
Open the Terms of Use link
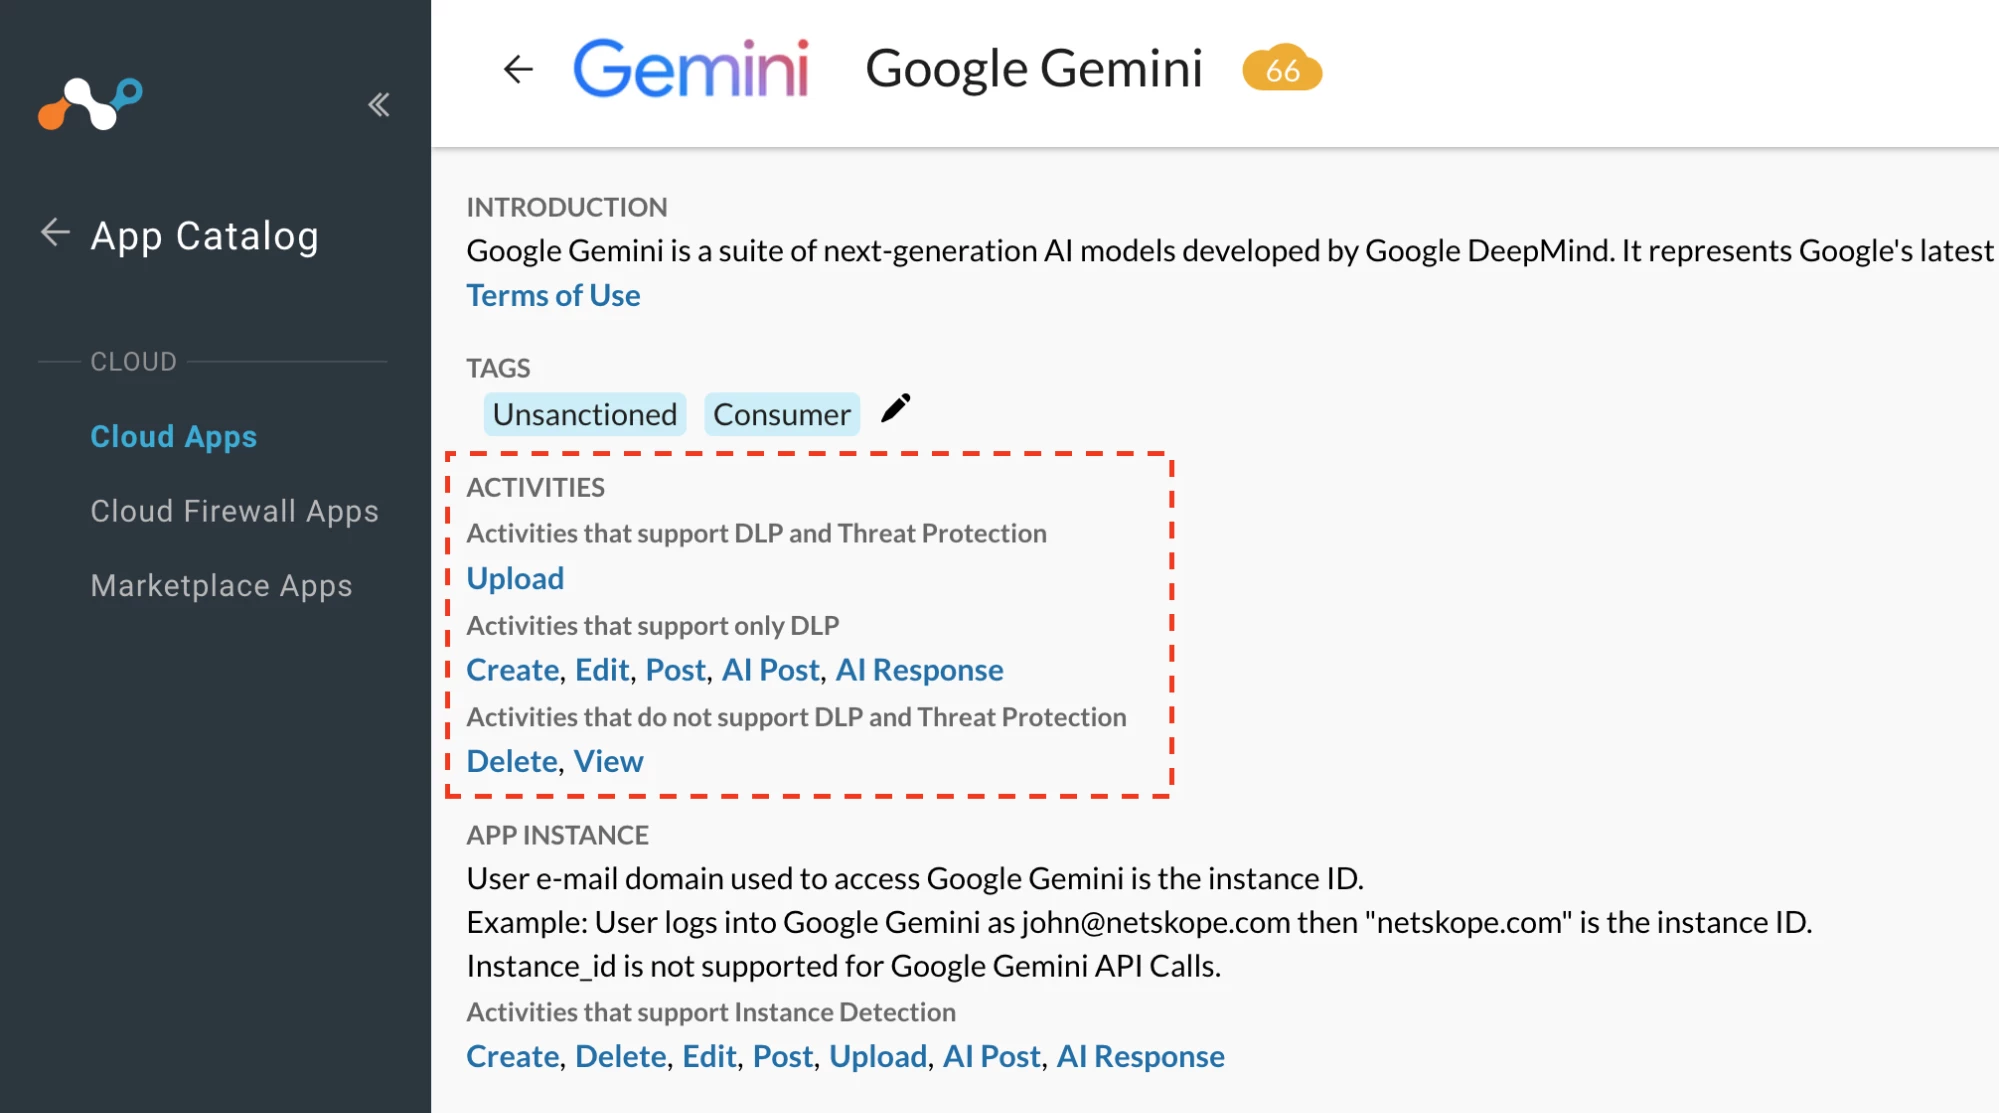[x=553, y=295]
